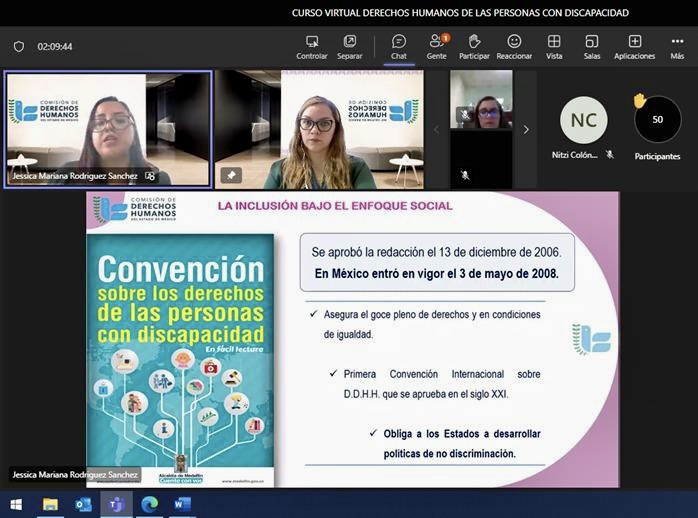The image size is (698, 518).
Task: Click the Participantes overflow circle showing 50
Action: [657, 120]
